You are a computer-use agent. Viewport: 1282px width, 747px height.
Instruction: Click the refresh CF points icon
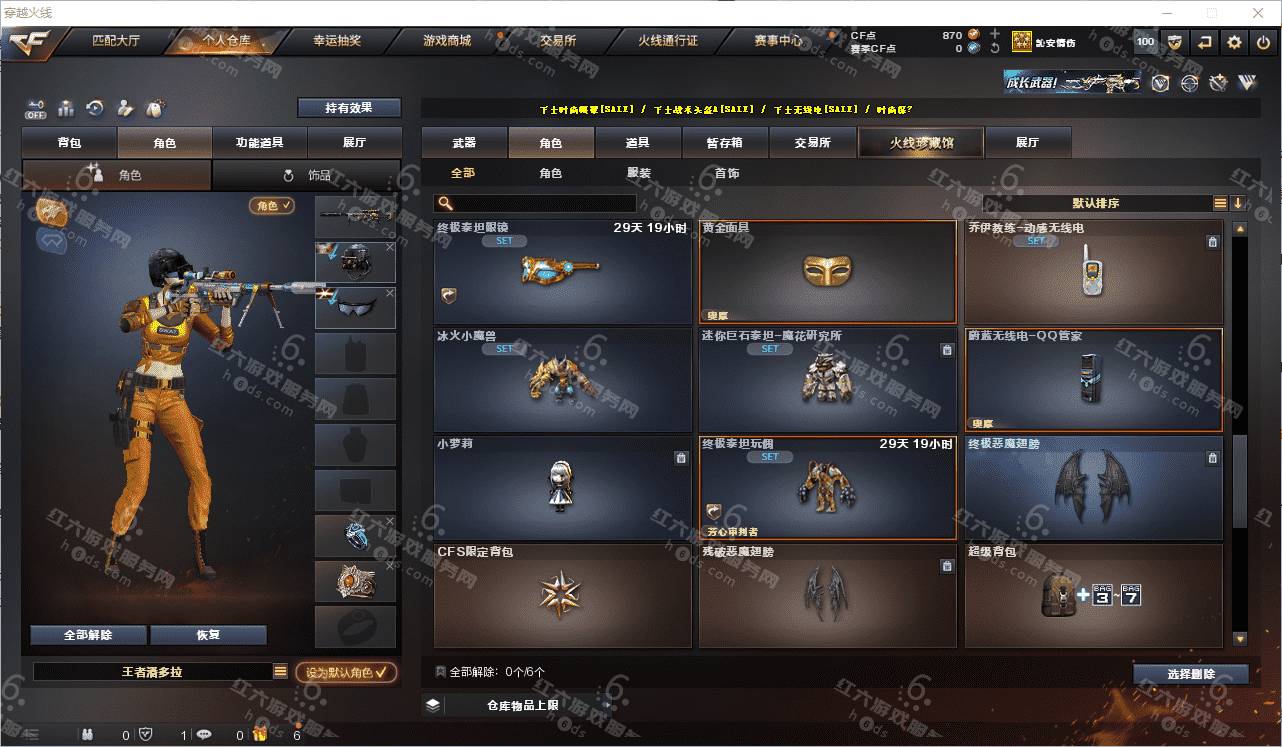point(994,48)
